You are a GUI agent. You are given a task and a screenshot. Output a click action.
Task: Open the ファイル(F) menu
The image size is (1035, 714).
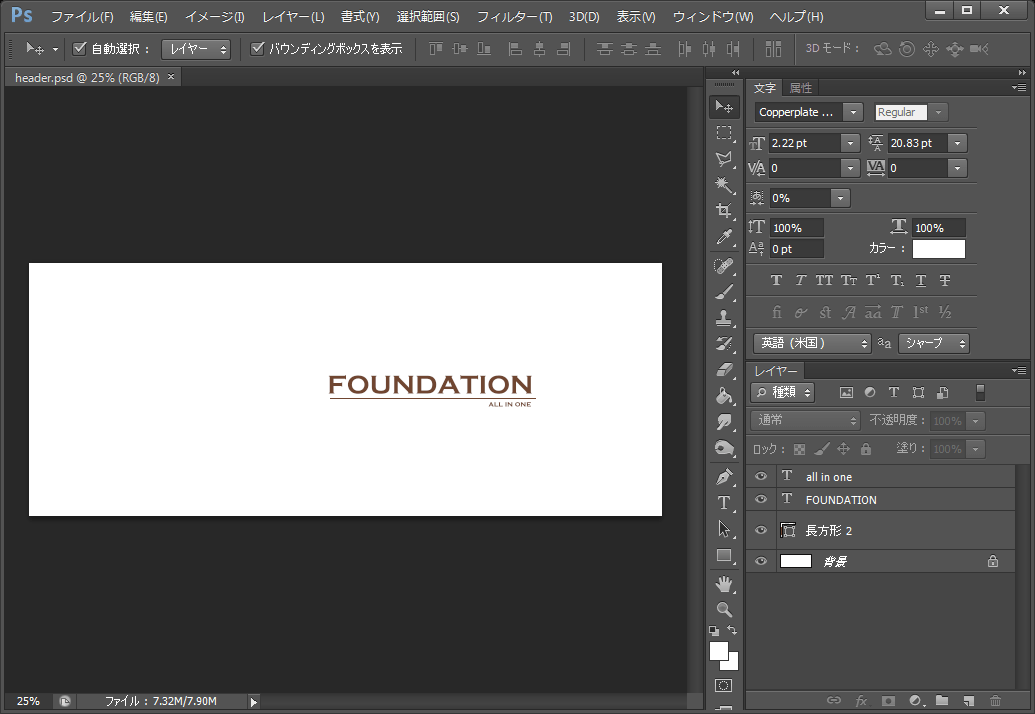(x=82, y=16)
